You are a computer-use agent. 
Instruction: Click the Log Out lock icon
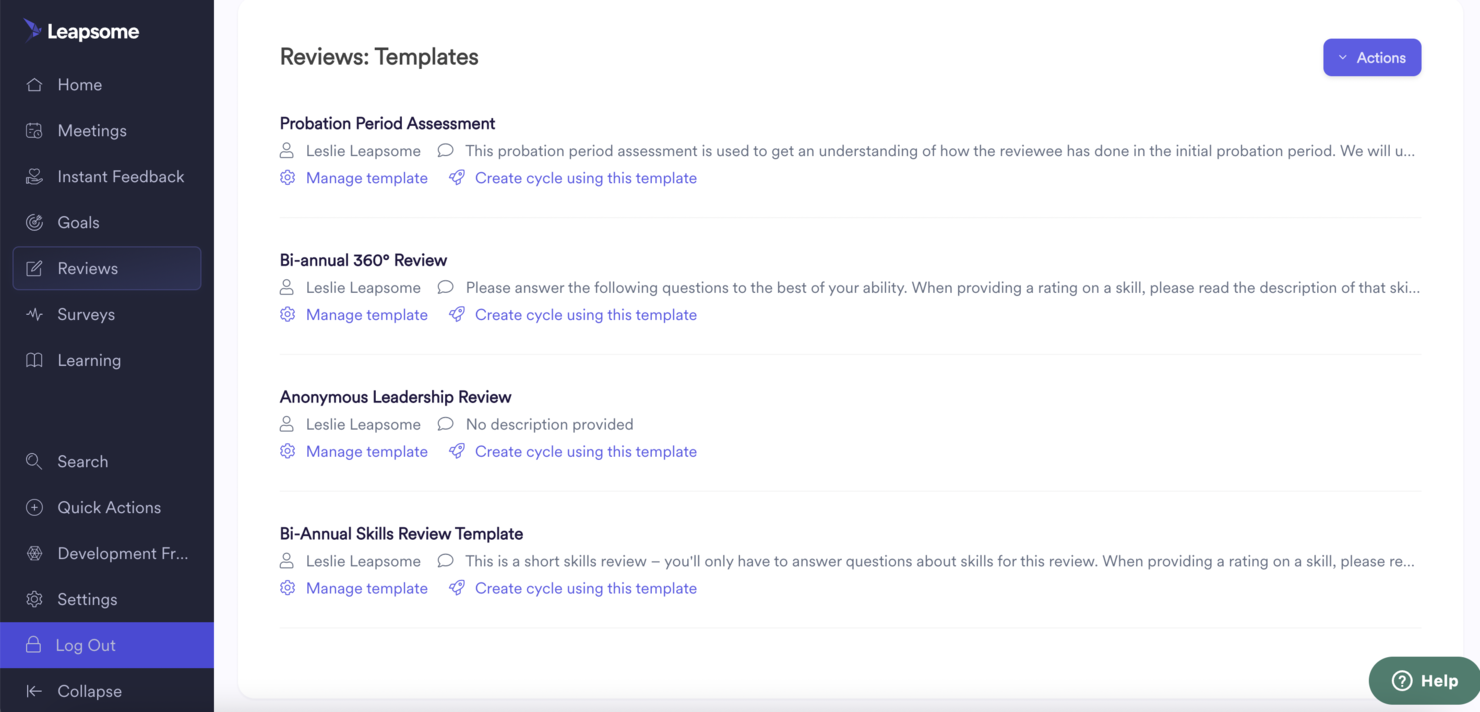[33, 645]
